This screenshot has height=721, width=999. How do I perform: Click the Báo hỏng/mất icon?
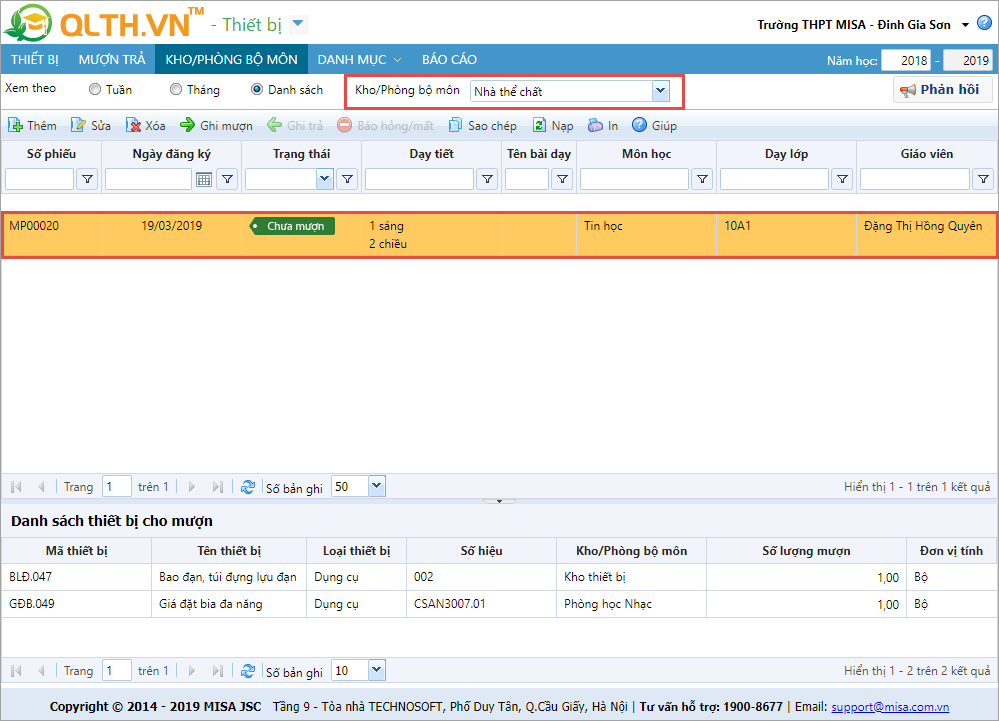(344, 125)
